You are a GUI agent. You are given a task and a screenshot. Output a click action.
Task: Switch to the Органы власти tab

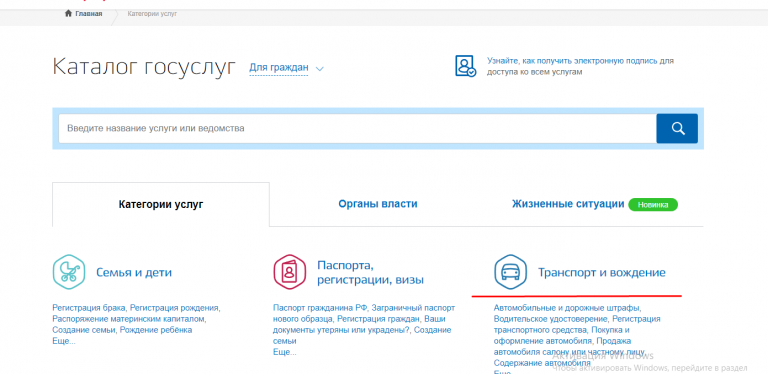coord(378,204)
